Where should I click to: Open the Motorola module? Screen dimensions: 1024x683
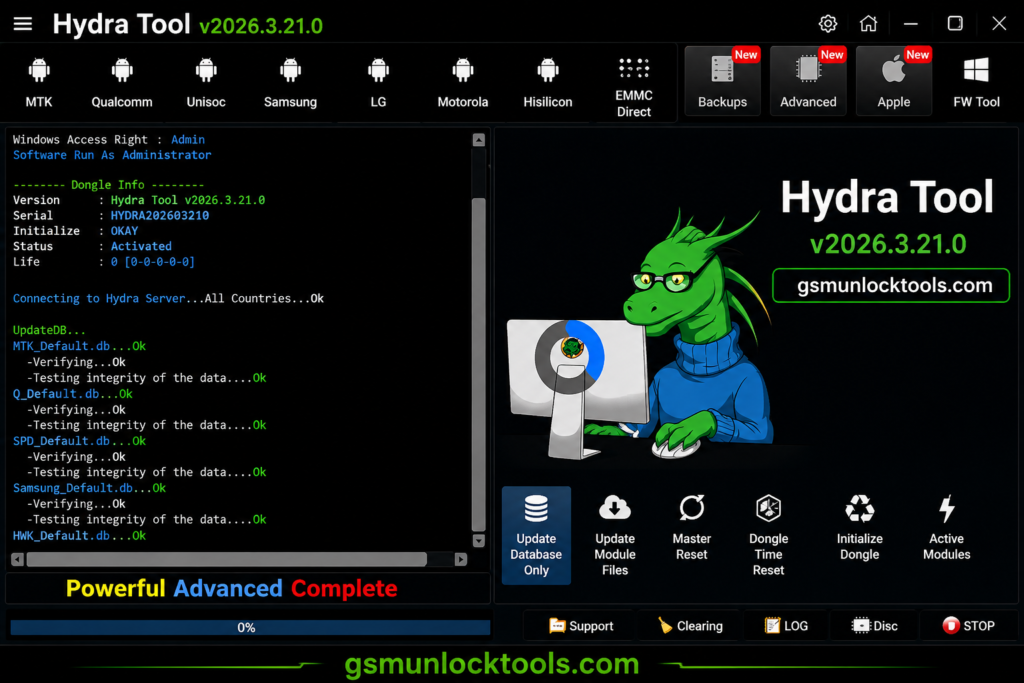[462, 83]
